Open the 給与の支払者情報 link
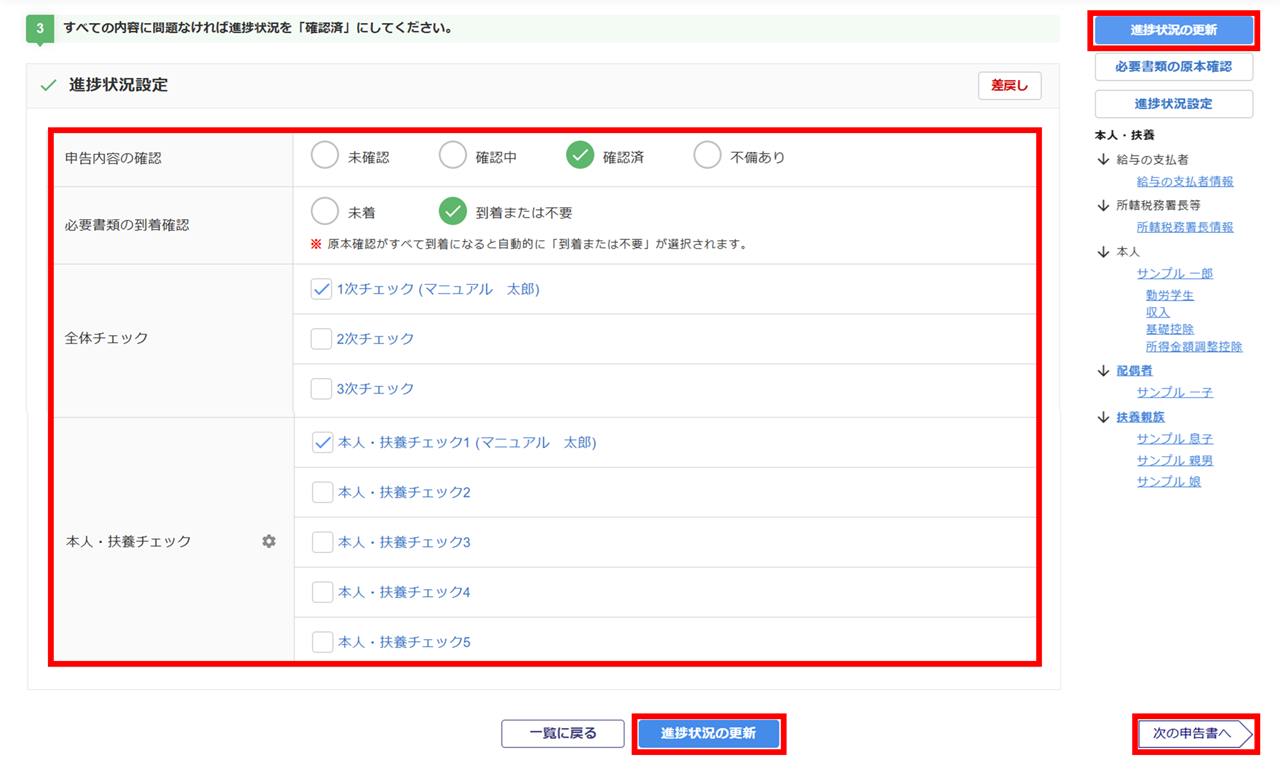Viewport: 1280px width, 771px height. (1185, 182)
